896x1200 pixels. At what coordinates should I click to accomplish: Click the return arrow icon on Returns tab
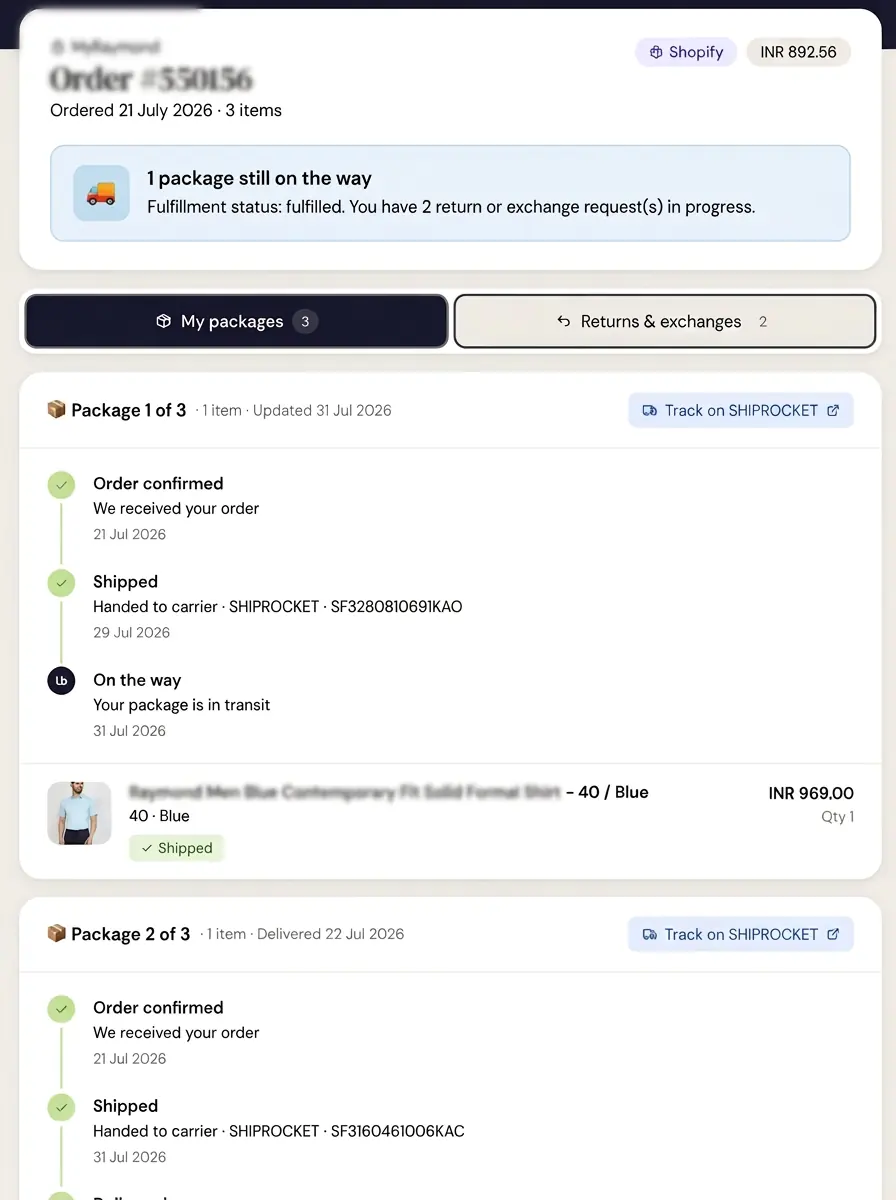[x=564, y=321]
